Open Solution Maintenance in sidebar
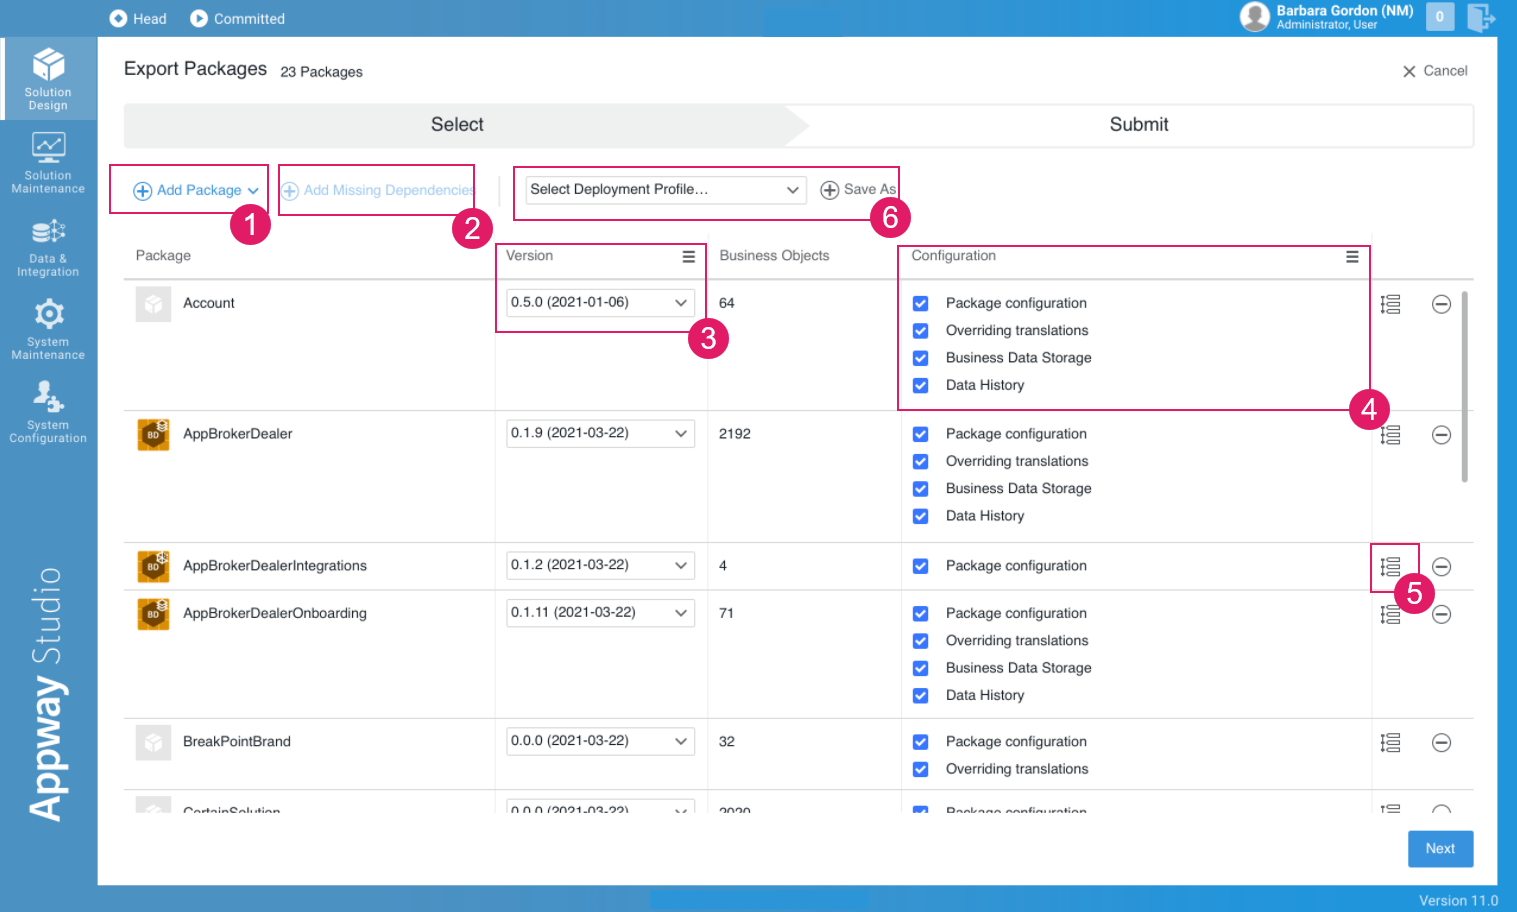This screenshot has width=1517, height=912. 48,162
